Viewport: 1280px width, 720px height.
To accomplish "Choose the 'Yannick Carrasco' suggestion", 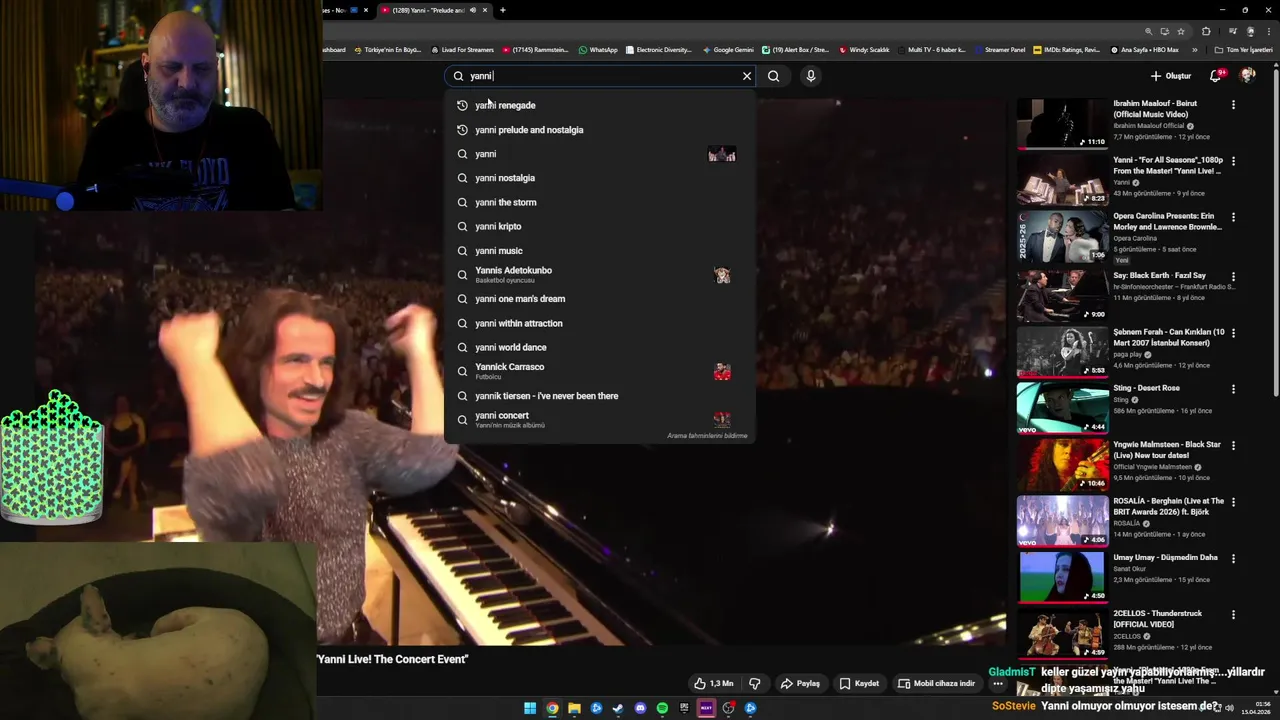I will coord(600,371).
